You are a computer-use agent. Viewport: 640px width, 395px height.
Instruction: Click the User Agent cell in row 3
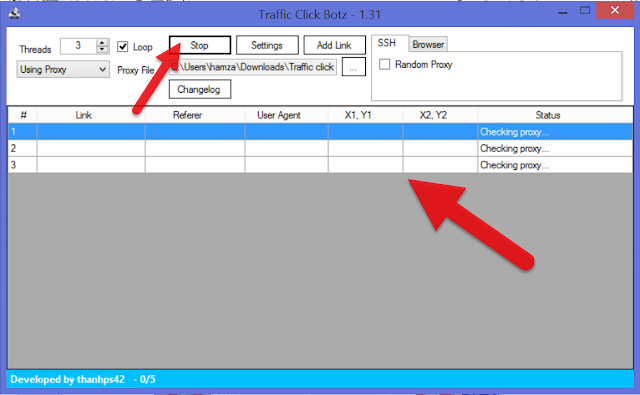pyautogui.click(x=287, y=165)
